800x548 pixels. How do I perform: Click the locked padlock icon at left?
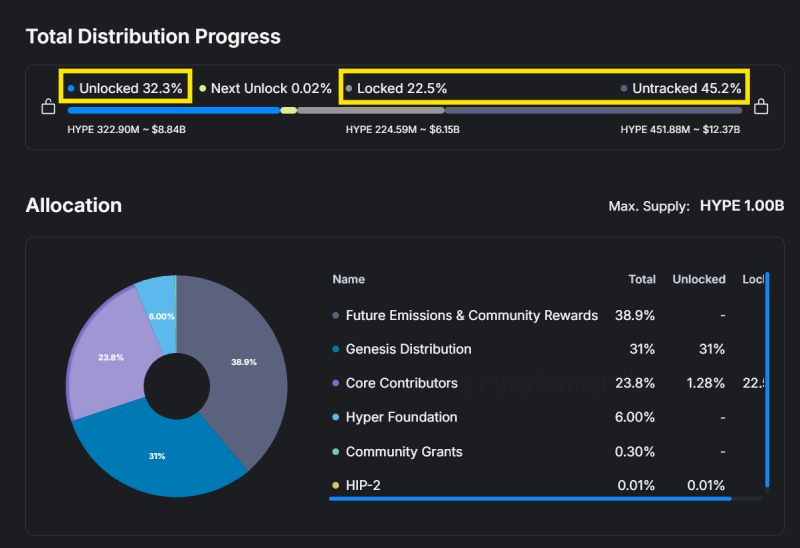click(48, 107)
